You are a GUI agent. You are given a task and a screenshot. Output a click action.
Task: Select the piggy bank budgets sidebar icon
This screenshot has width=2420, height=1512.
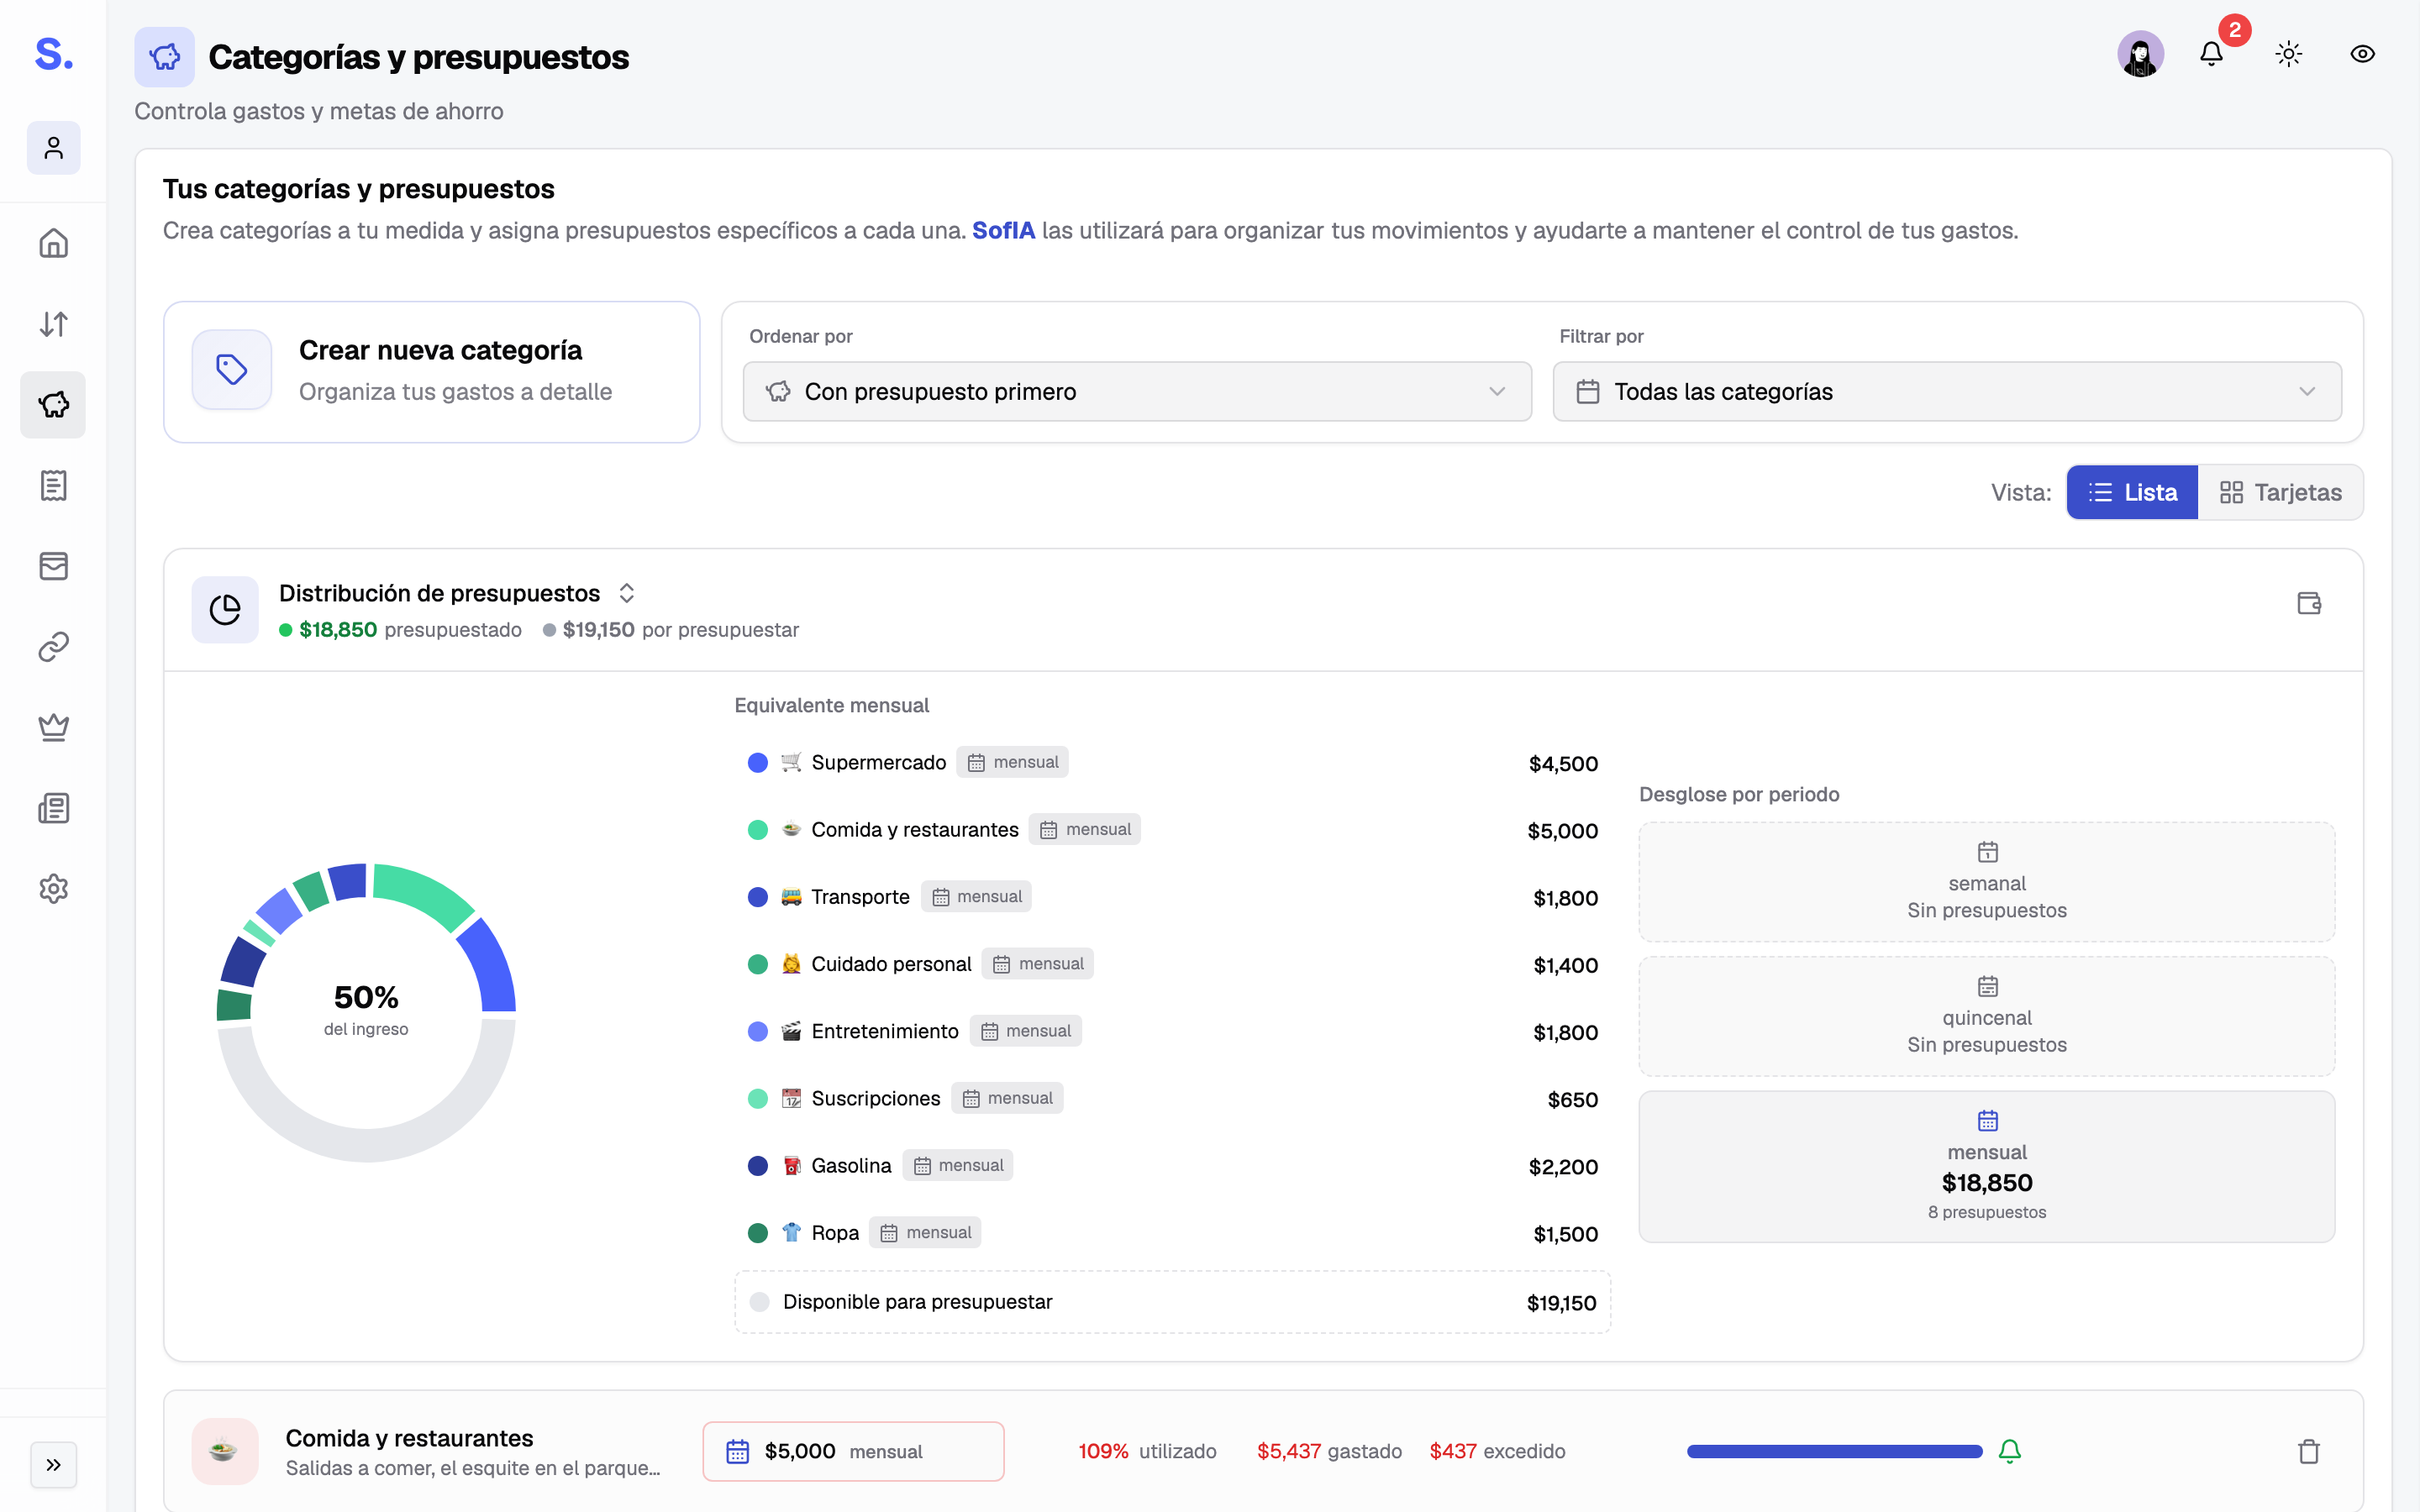coord(54,405)
